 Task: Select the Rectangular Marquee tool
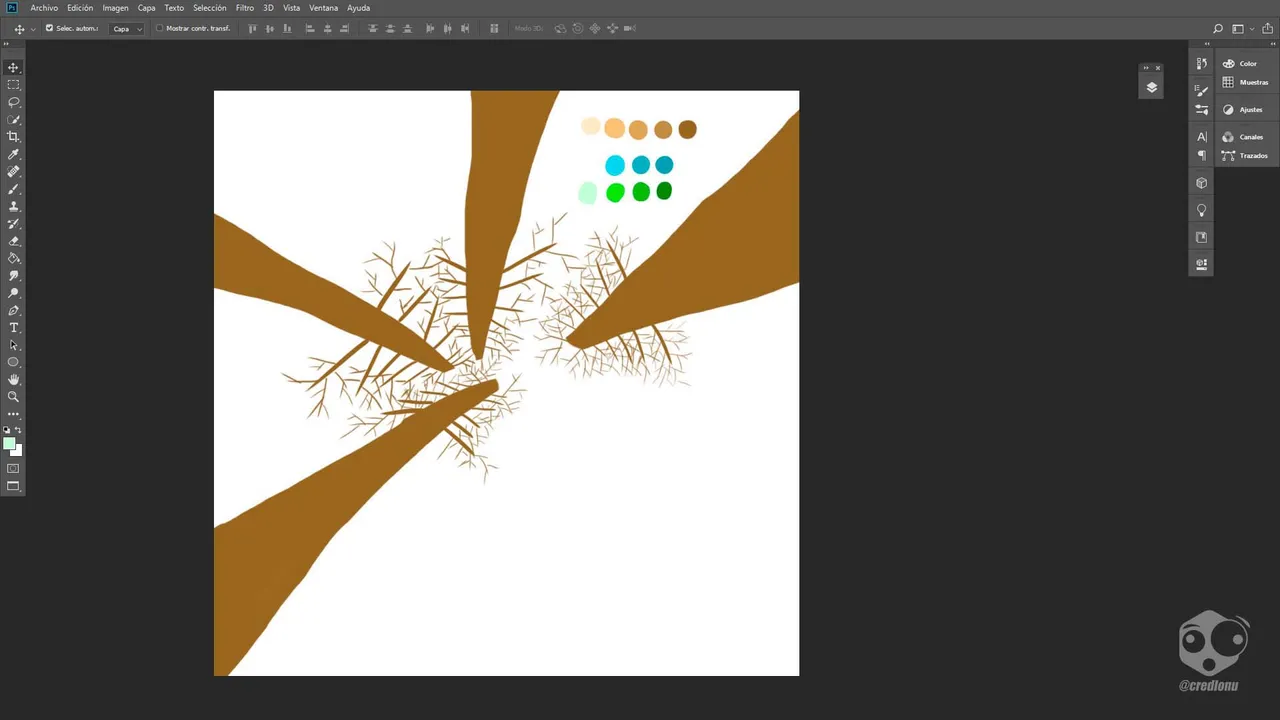pyautogui.click(x=13, y=85)
